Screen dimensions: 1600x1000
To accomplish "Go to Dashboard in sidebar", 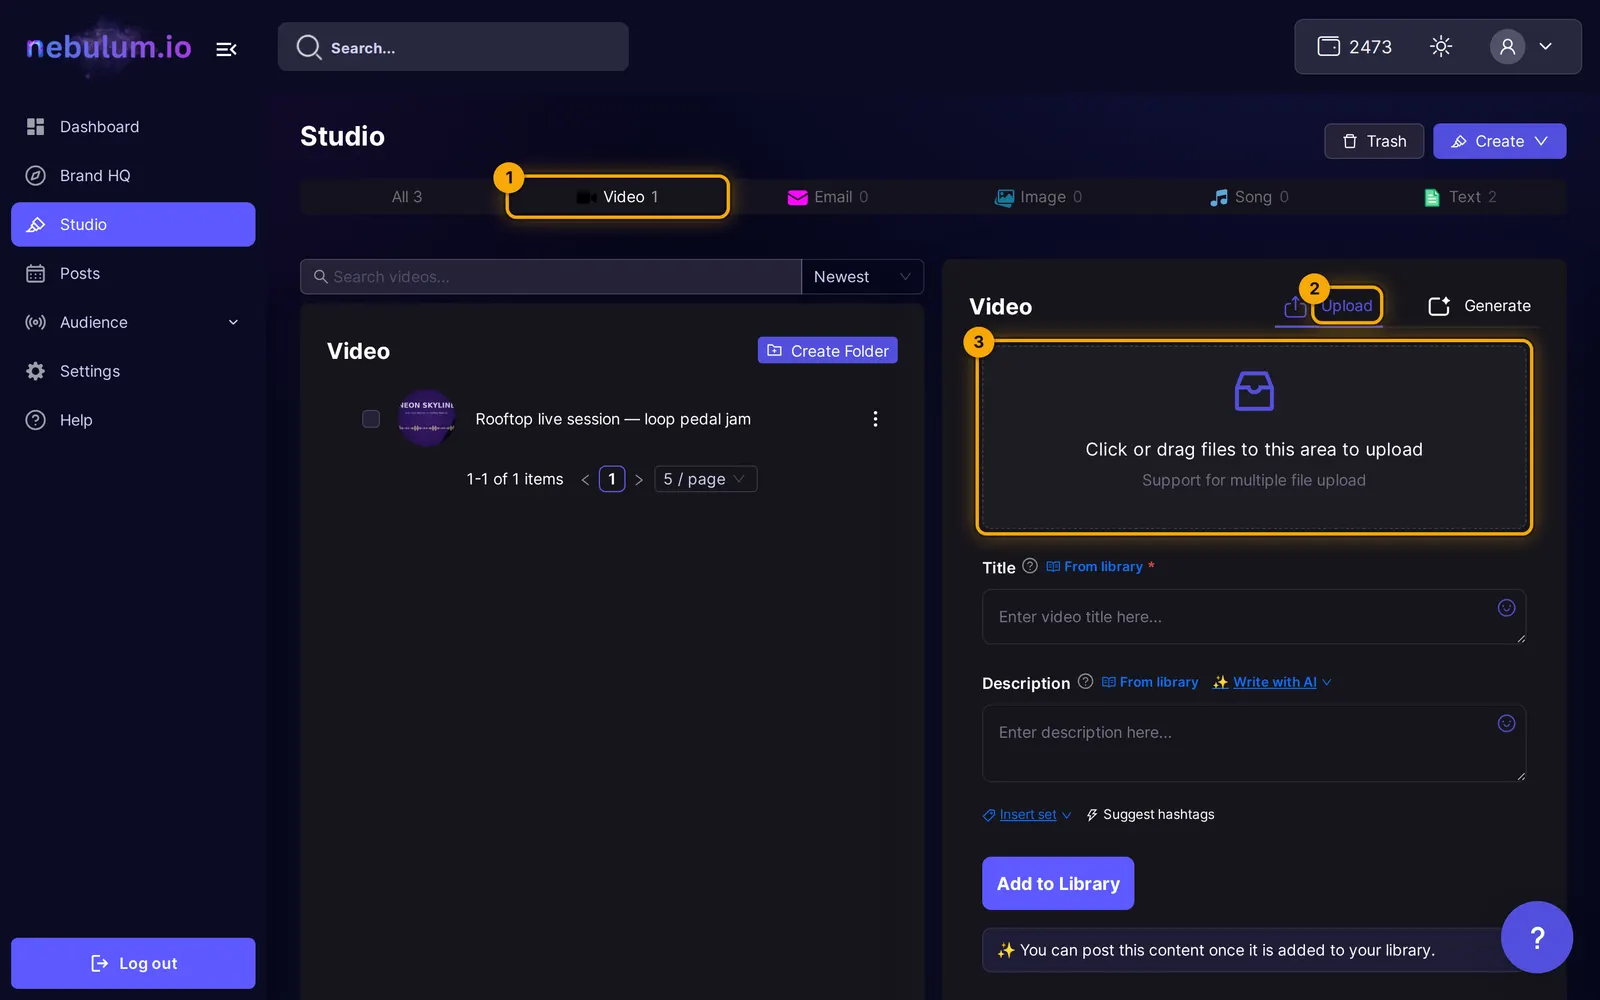I will pos(133,127).
